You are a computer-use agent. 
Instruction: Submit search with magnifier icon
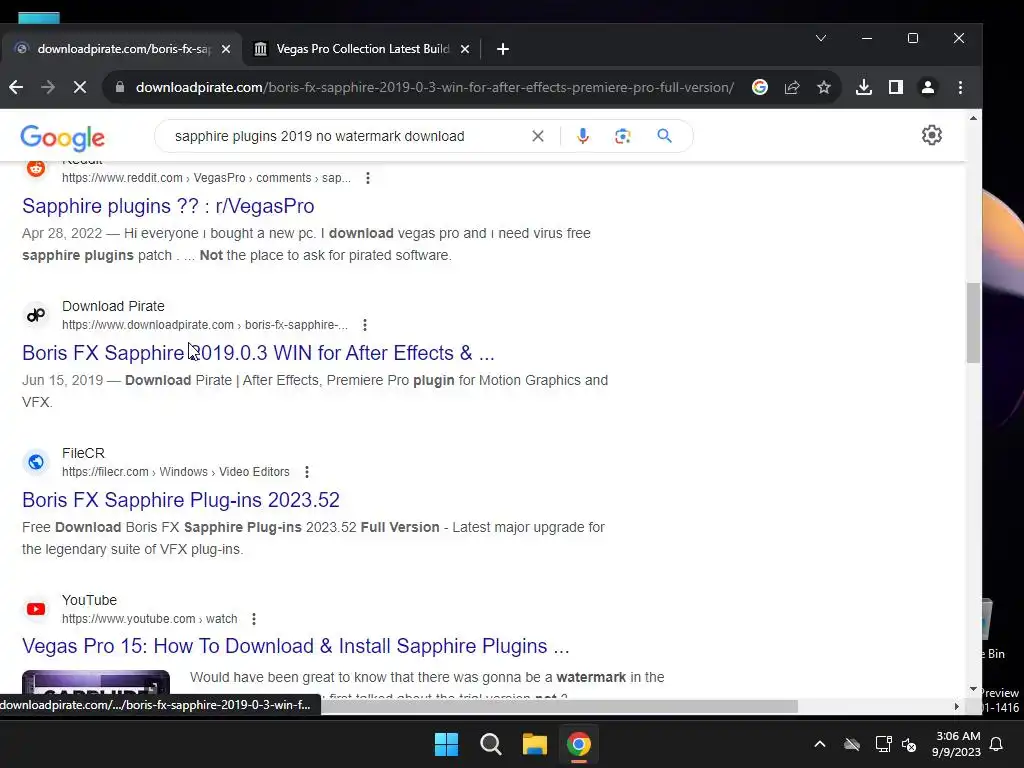pyautogui.click(x=664, y=136)
